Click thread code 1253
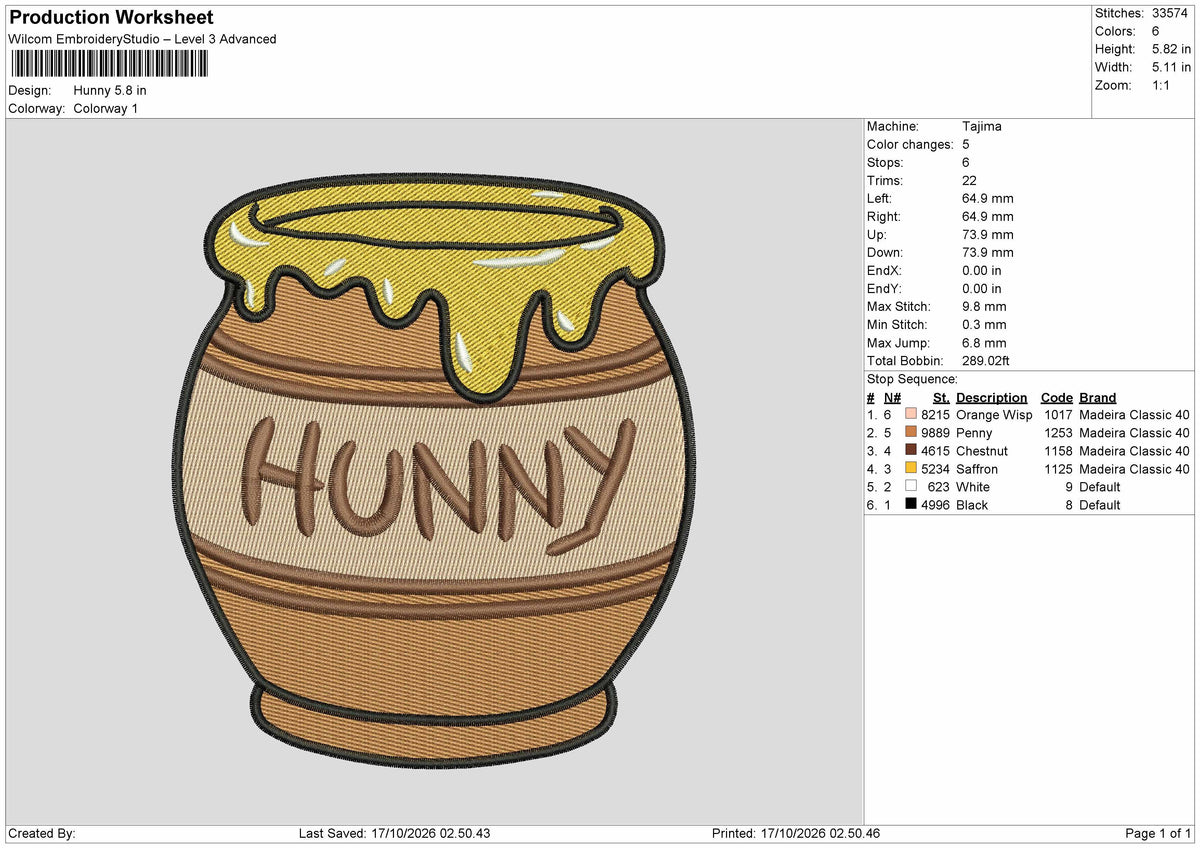The image size is (1200, 848). point(1058,433)
